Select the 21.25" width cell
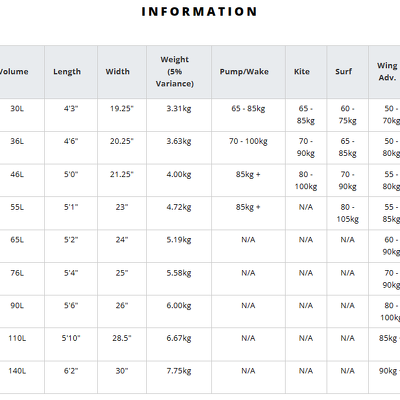 [x=122, y=174]
